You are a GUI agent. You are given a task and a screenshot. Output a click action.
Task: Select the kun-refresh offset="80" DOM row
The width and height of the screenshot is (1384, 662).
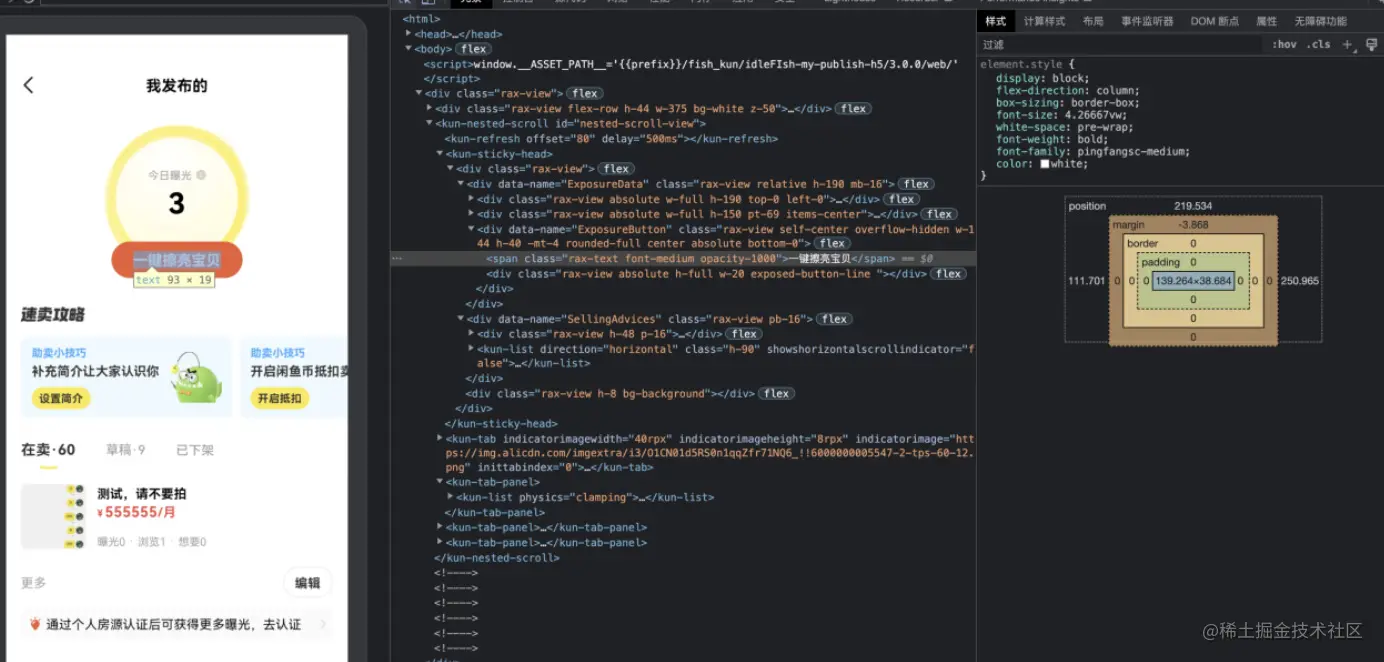click(611, 138)
